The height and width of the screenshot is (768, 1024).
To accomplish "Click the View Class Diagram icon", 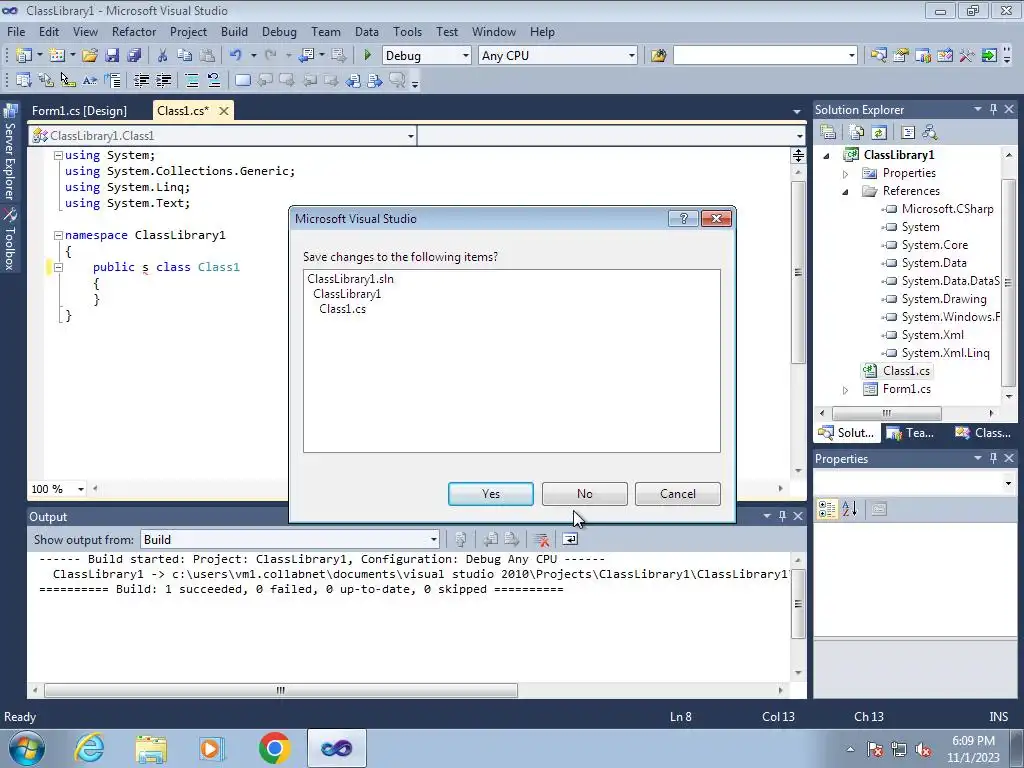I will click(930, 133).
